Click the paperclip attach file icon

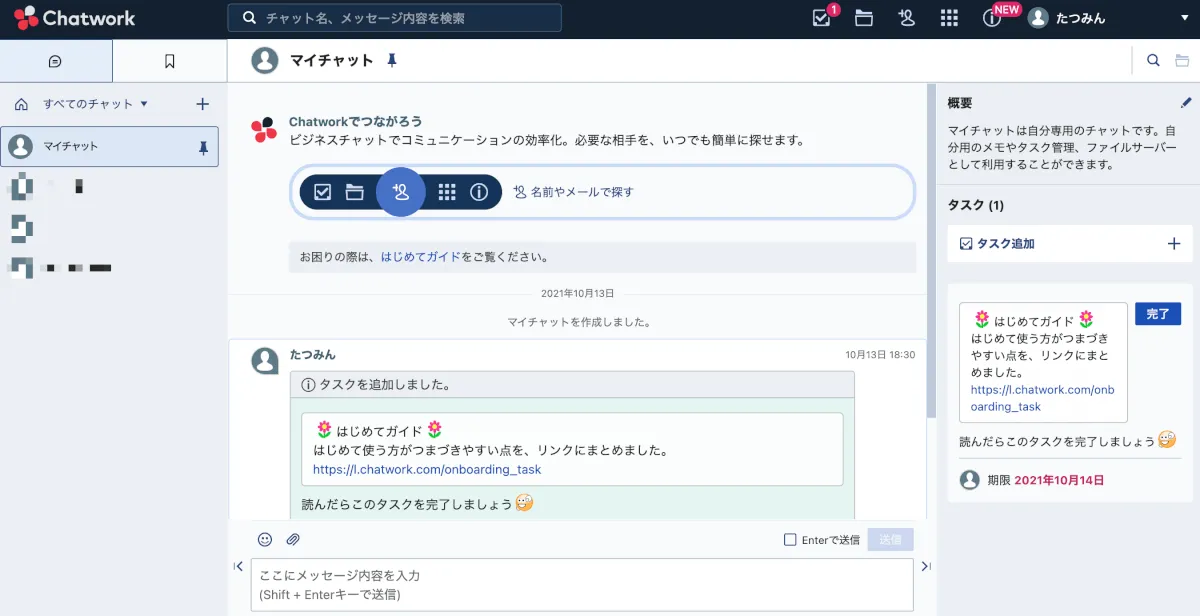[293, 539]
